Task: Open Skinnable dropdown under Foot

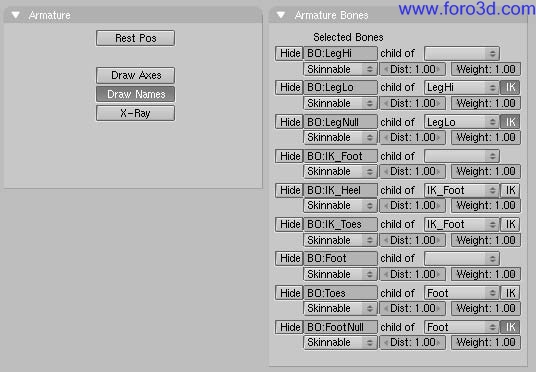Action: pos(340,274)
